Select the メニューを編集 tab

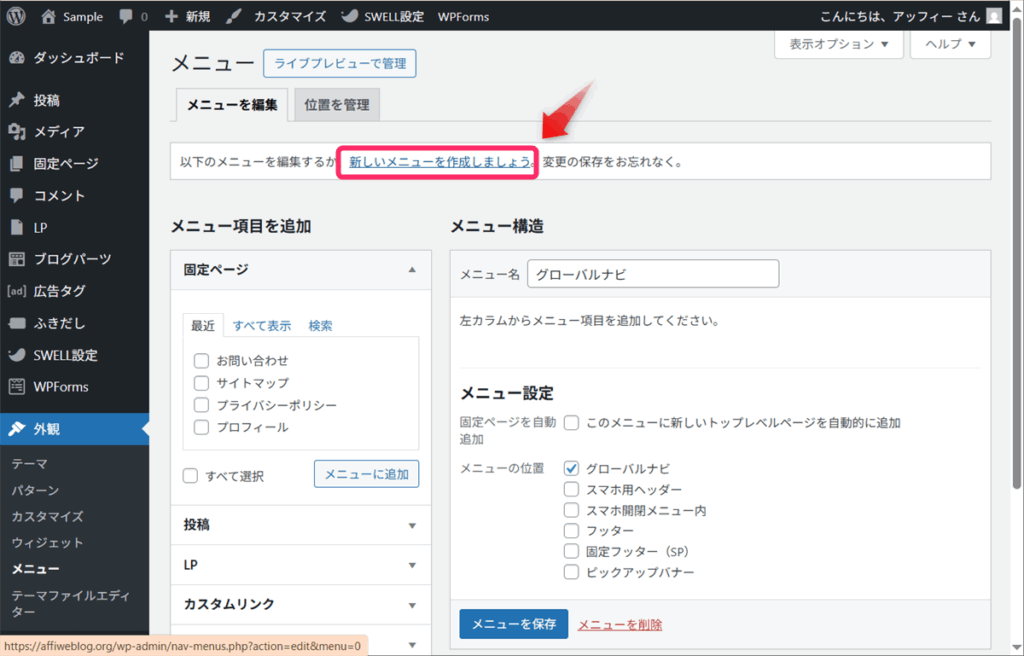point(232,105)
